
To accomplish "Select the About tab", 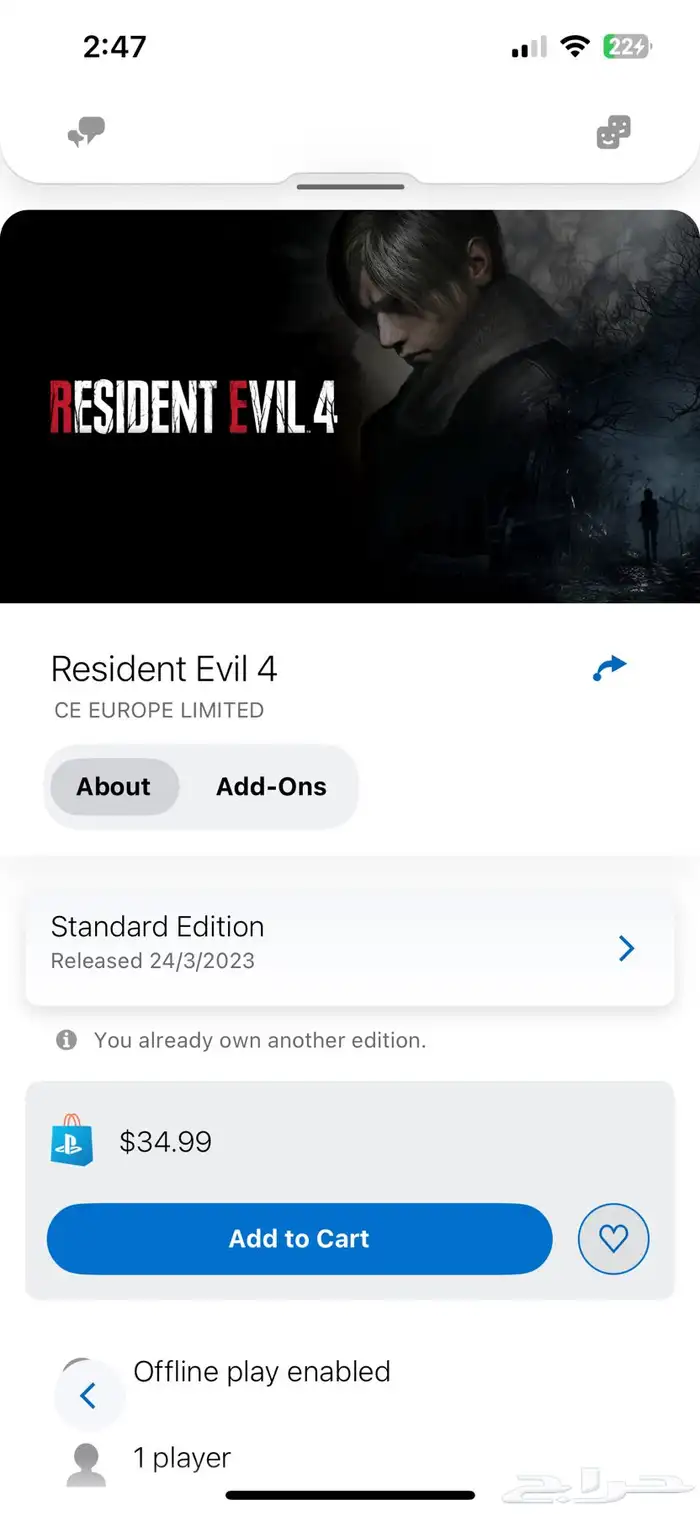I will click(x=114, y=787).
